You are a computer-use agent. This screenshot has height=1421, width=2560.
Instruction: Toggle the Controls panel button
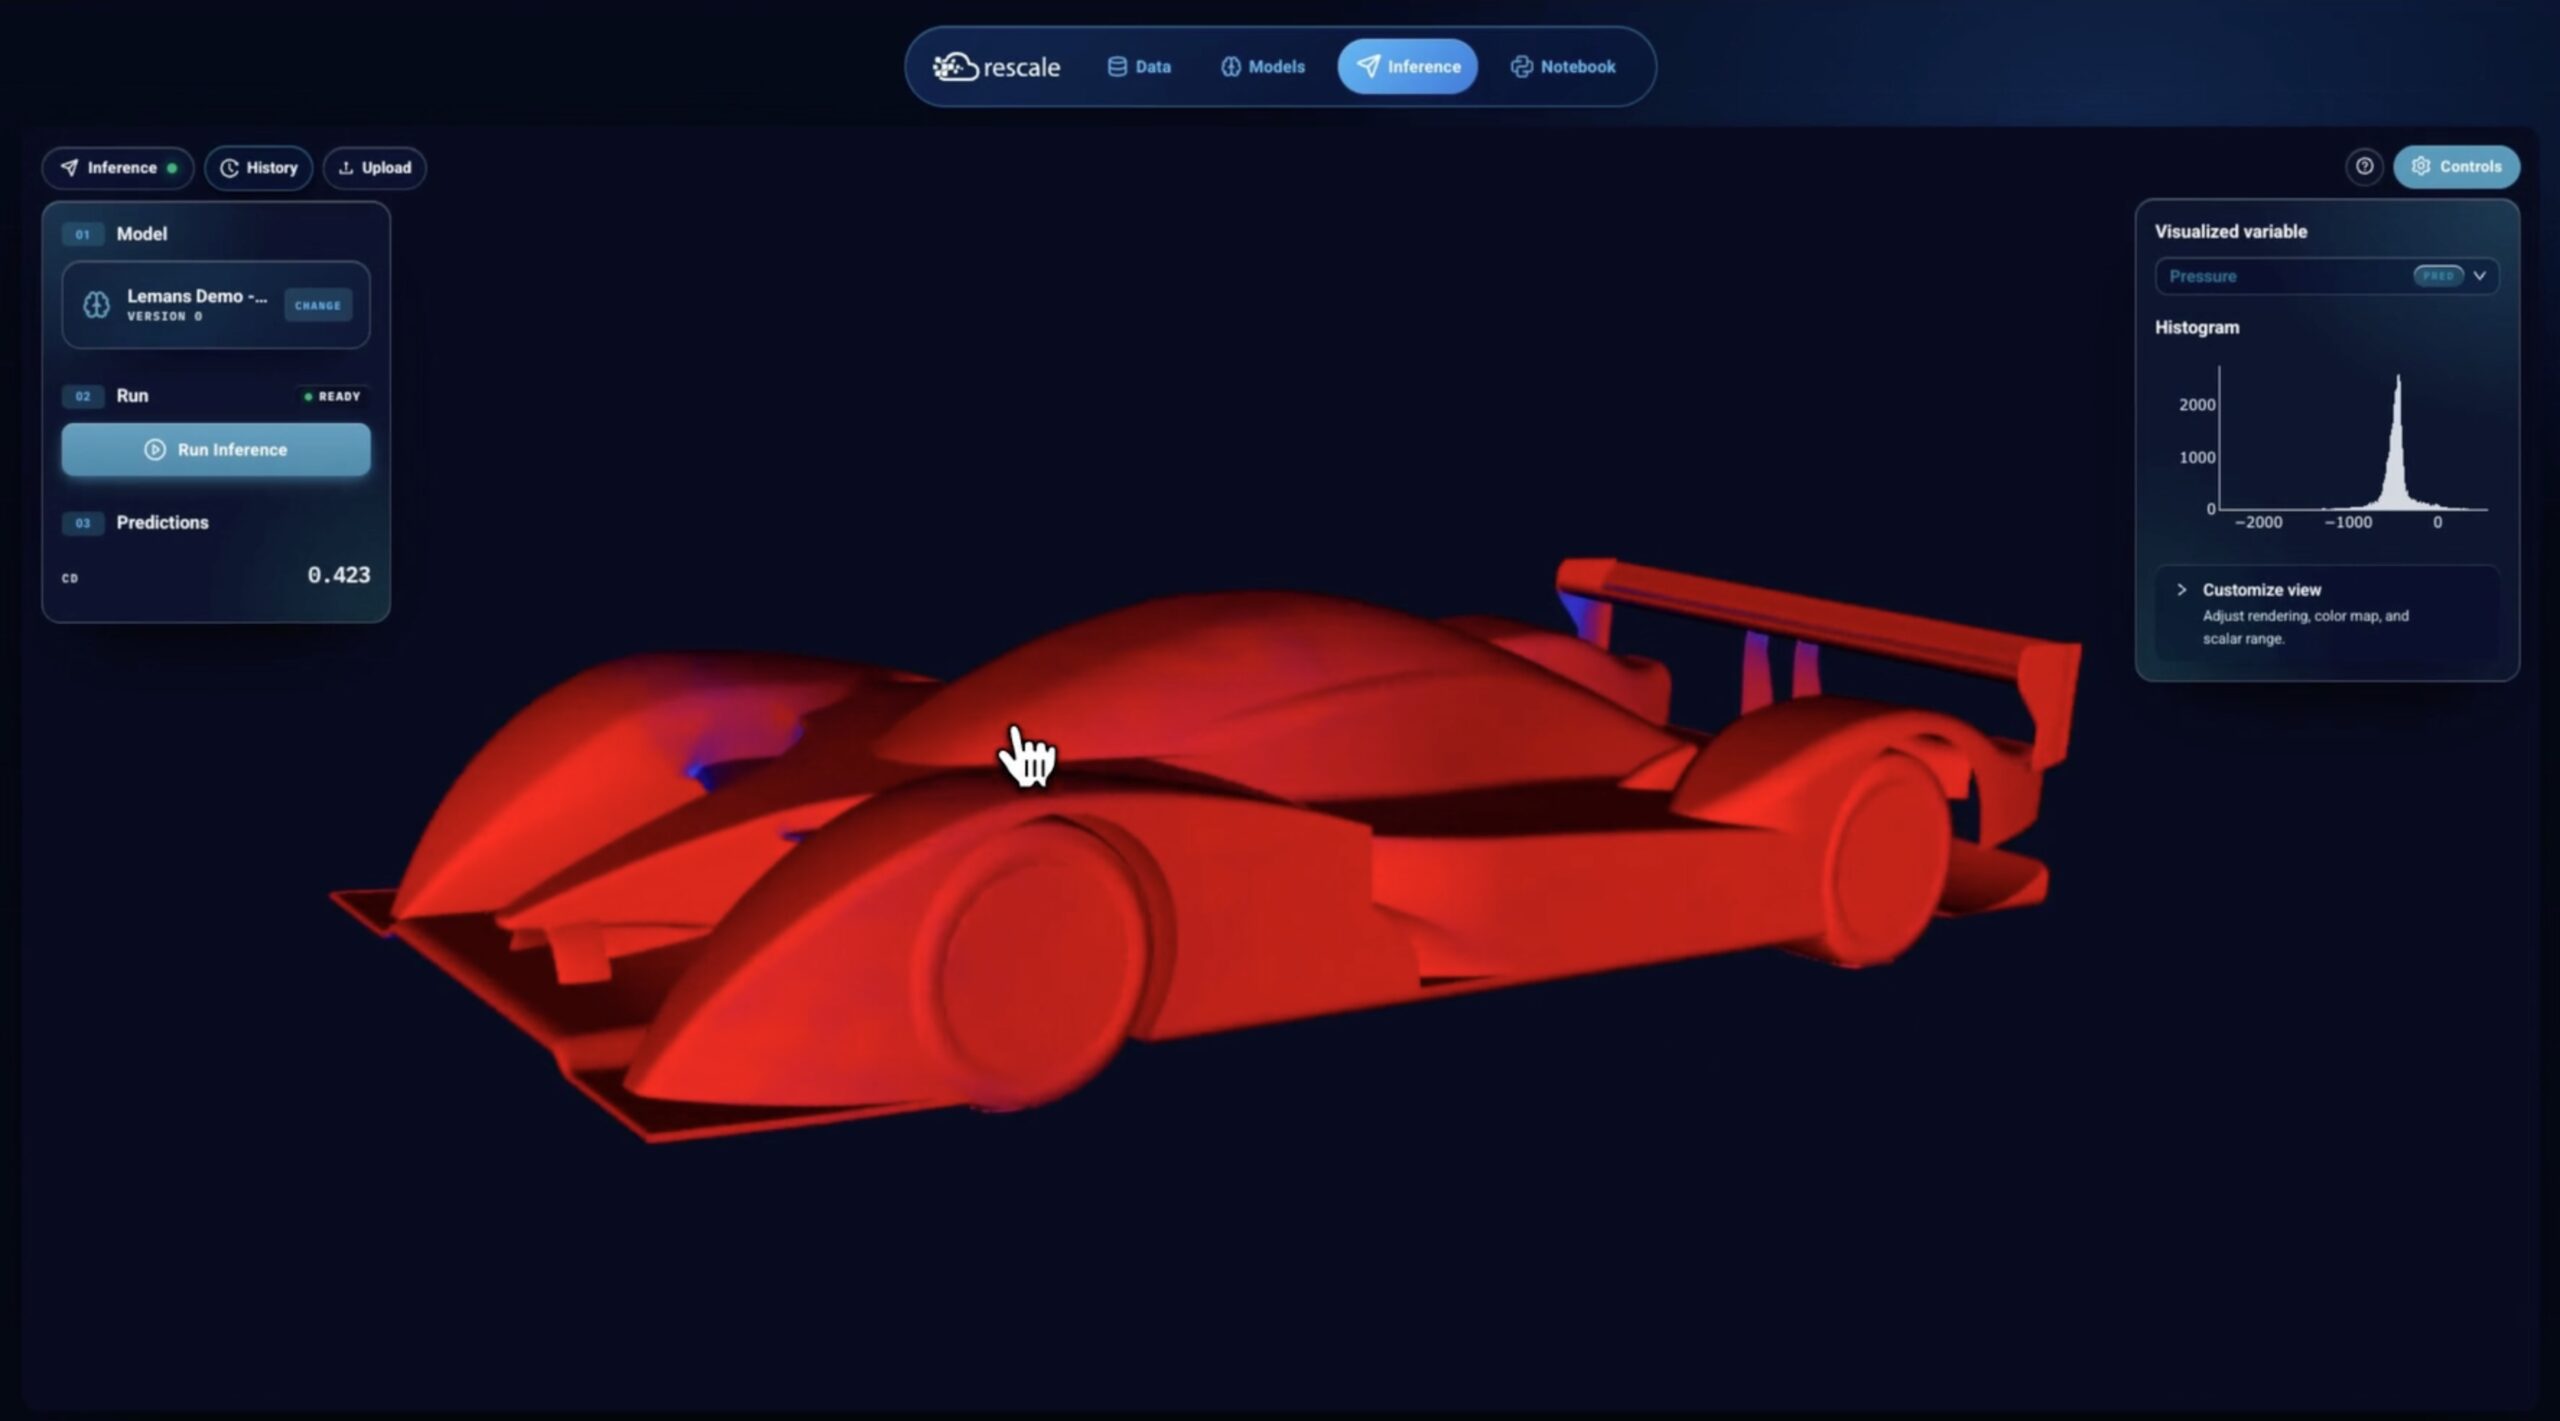click(x=2456, y=167)
